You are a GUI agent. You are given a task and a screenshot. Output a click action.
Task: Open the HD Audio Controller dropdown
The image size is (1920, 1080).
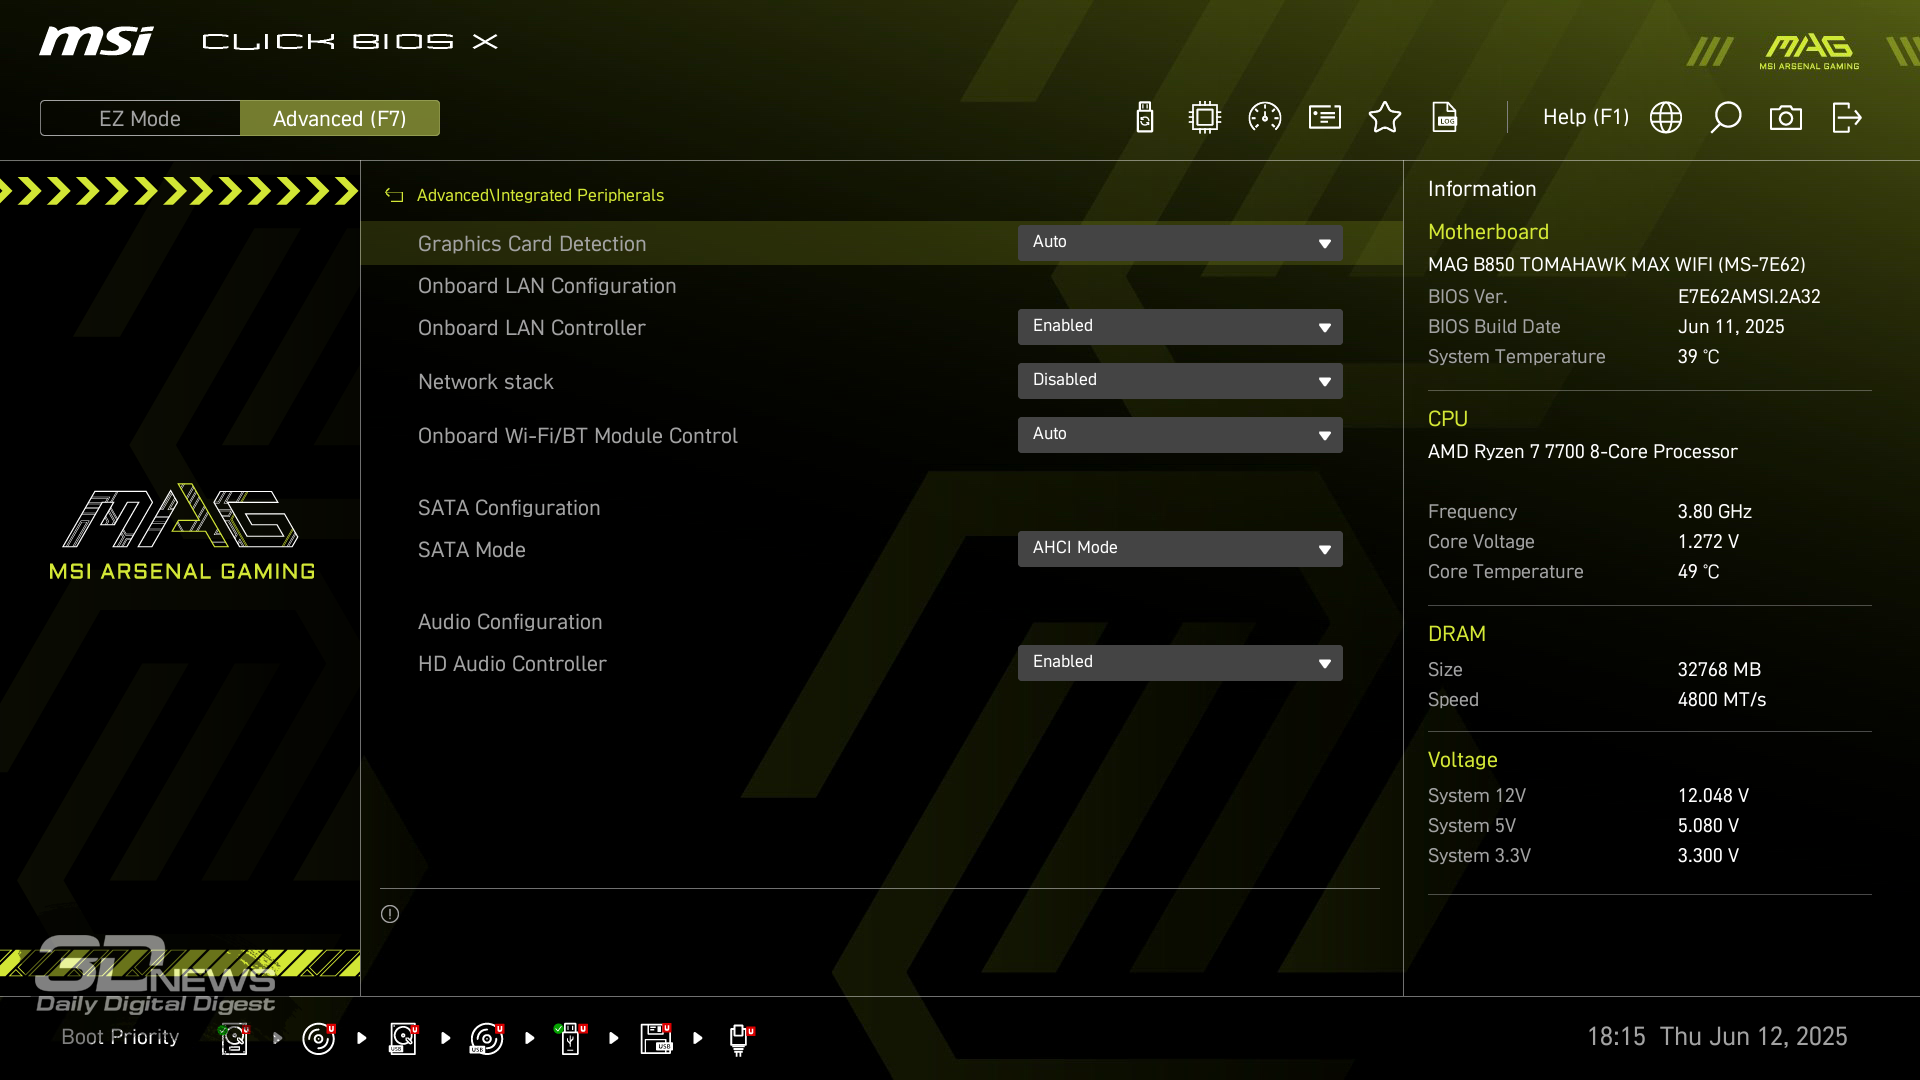(1180, 663)
